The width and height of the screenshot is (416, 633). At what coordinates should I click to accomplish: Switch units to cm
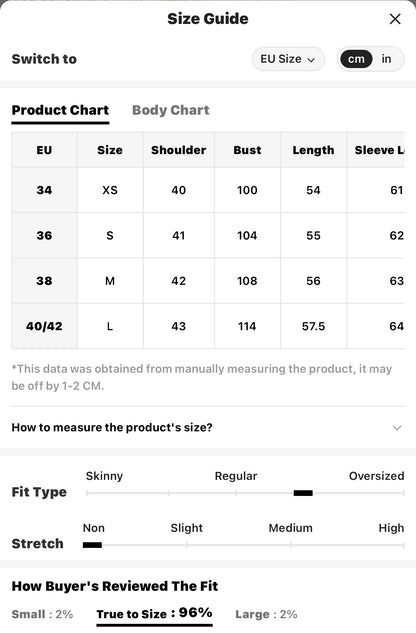point(356,59)
